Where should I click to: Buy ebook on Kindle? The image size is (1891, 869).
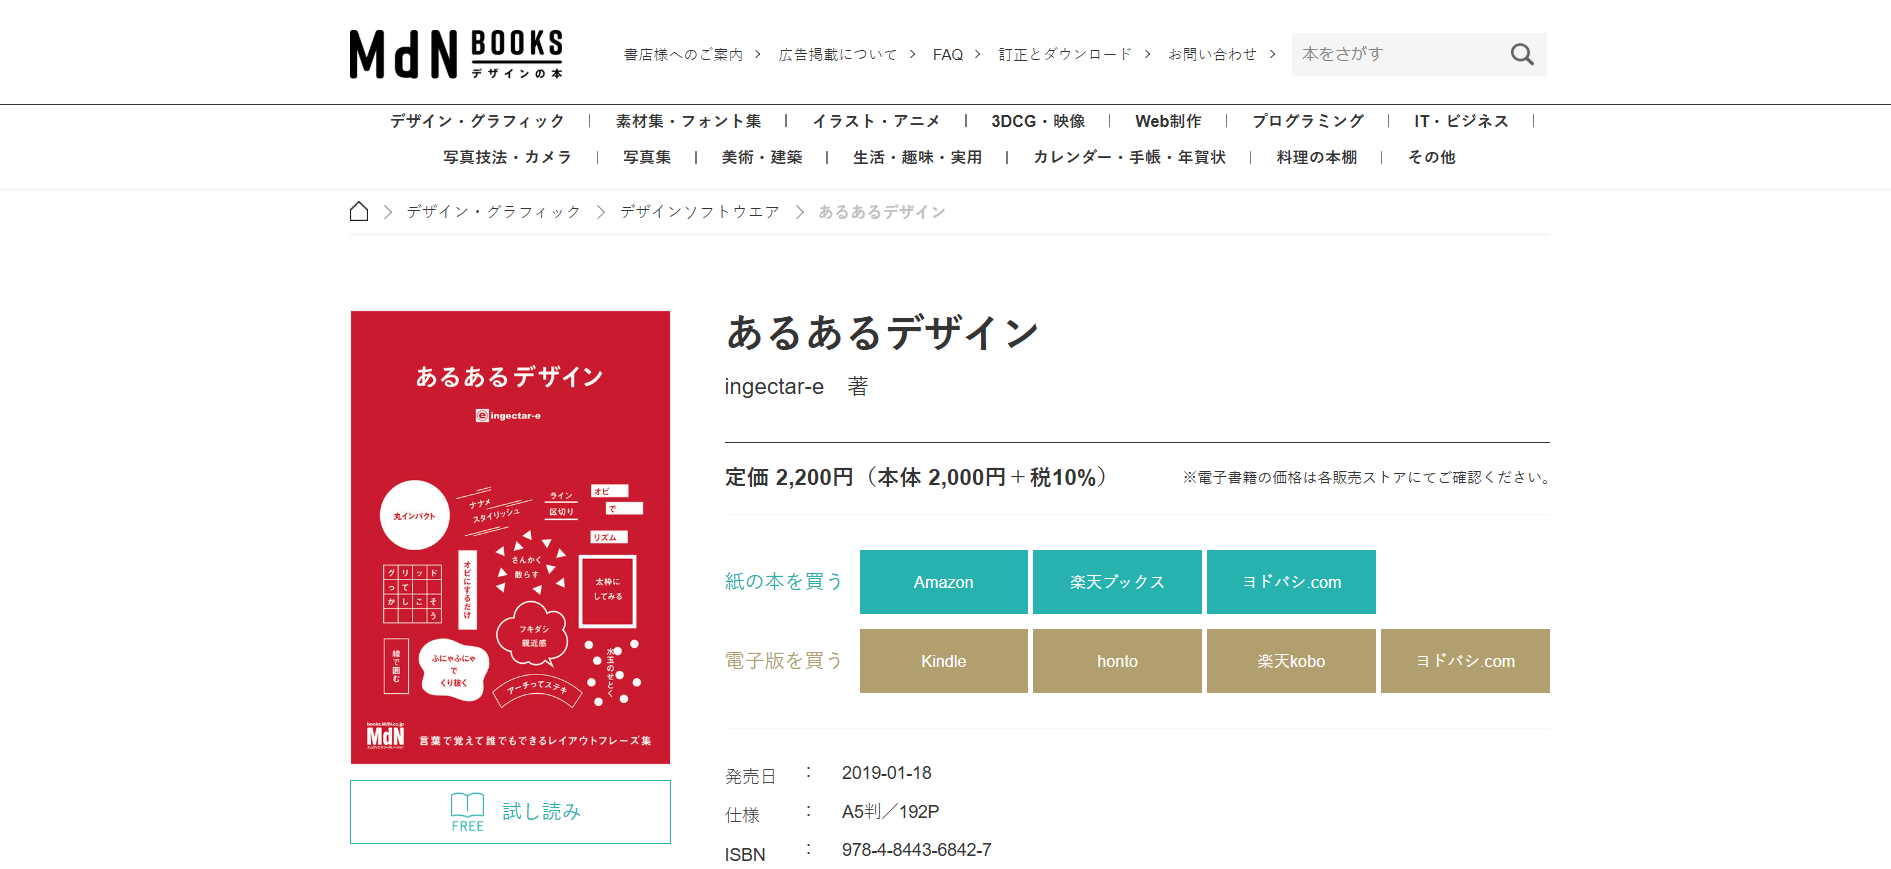pyautogui.click(x=943, y=661)
